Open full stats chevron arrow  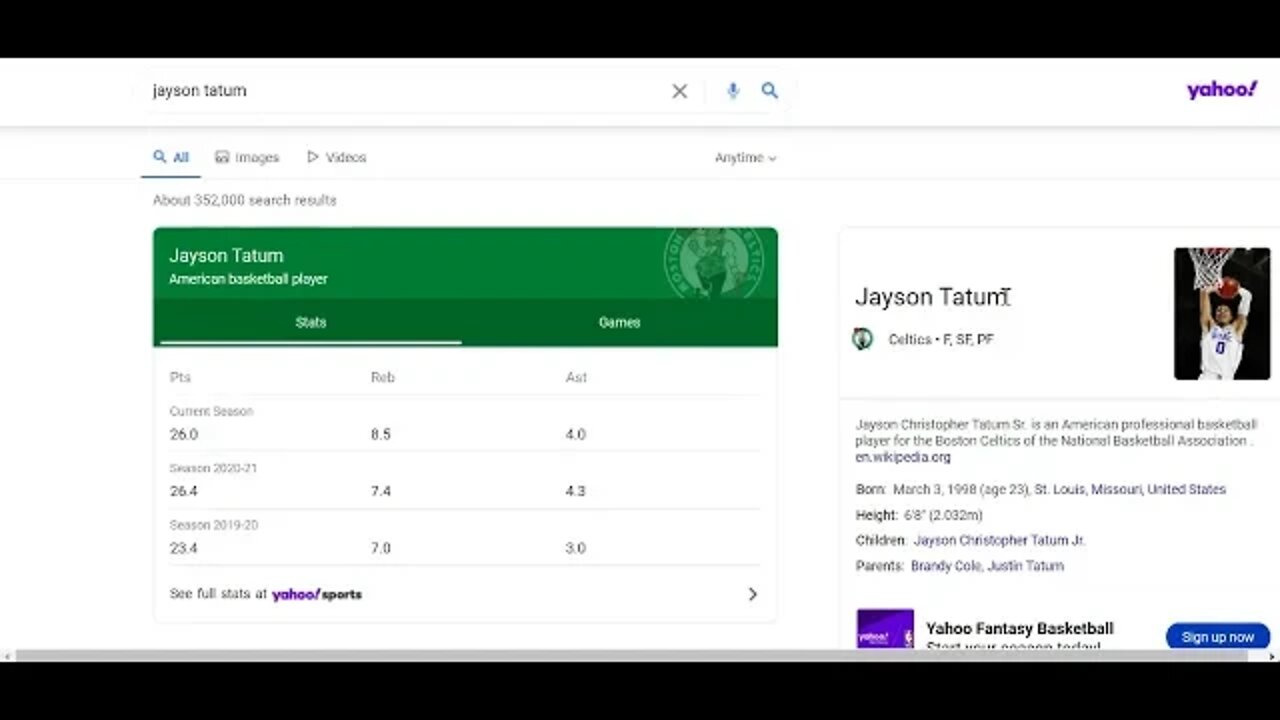[753, 594]
